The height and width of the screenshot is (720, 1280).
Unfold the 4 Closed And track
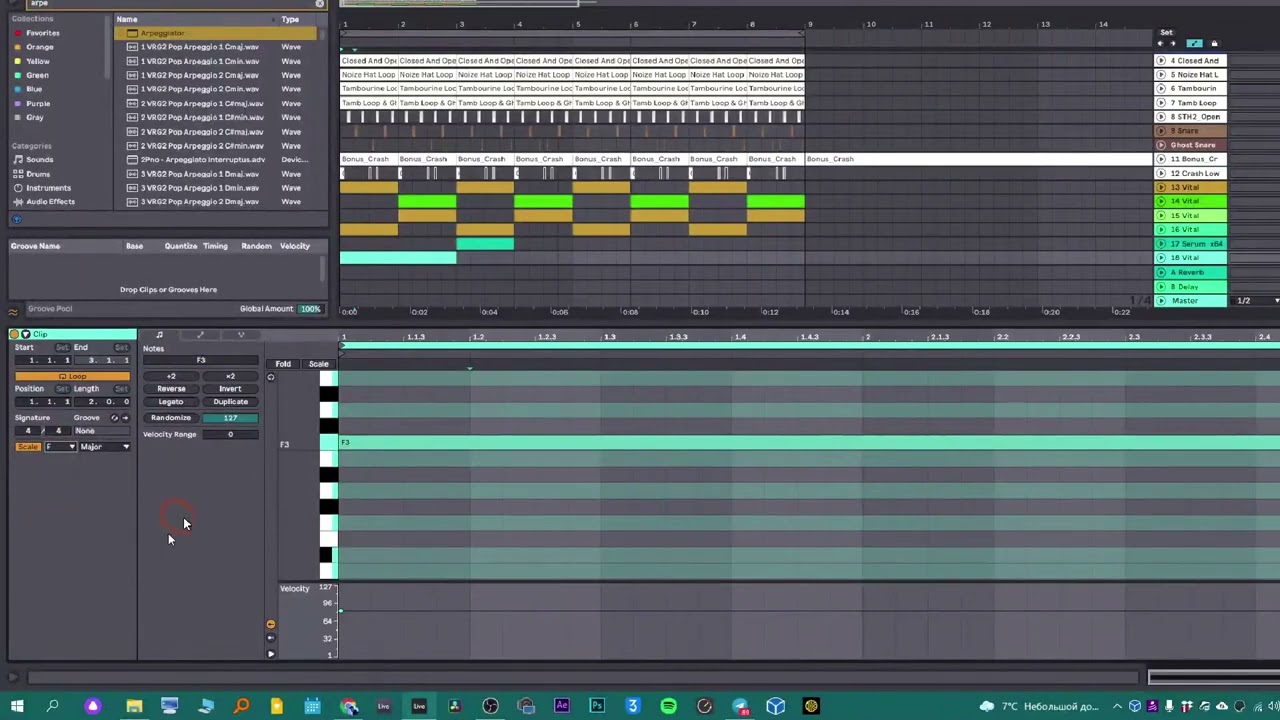pos(1161,61)
